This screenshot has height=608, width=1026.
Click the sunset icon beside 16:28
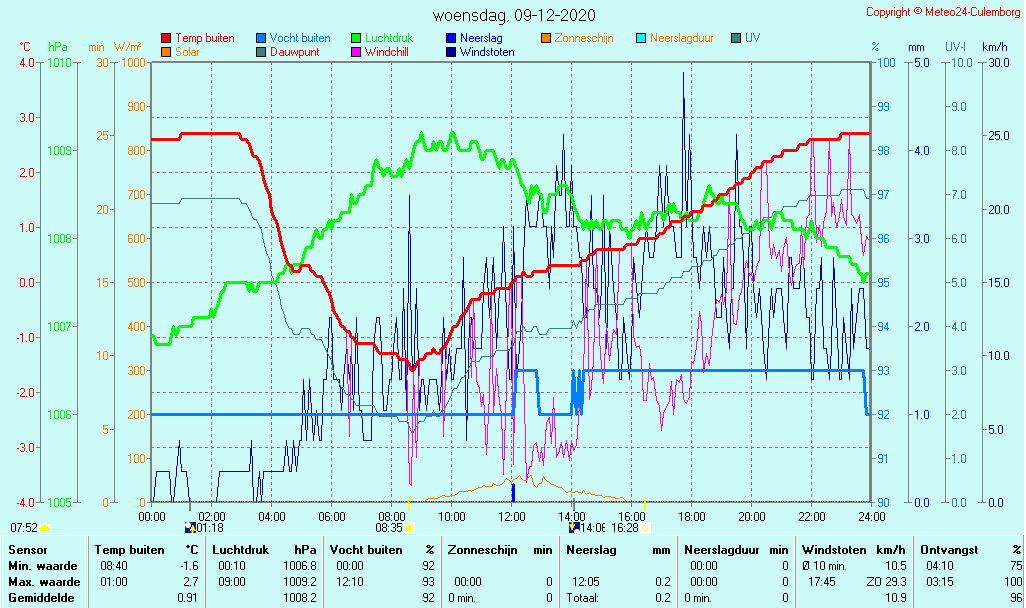click(645, 527)
